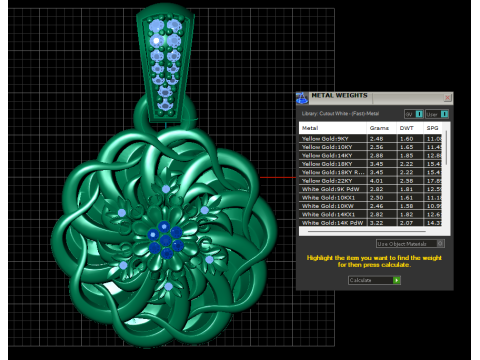Select Yellow Gold:18KY R... row

pyautogui.click(x=370, y=172)
